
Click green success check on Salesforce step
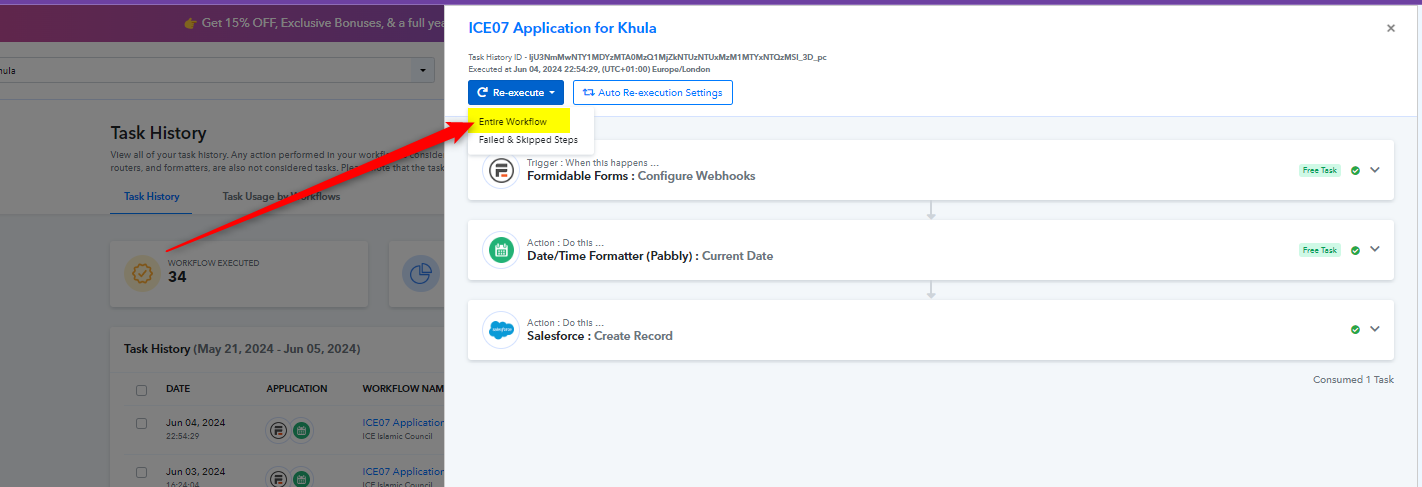point(1355,329)
